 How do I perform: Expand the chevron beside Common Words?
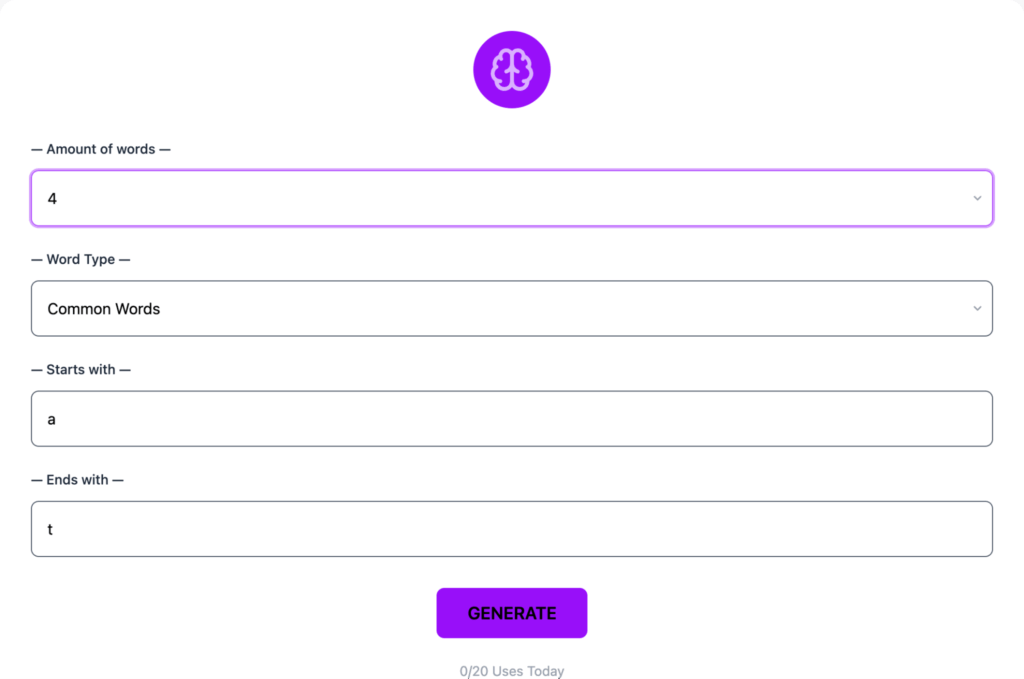pyautogui.click(x=977, y=309)
